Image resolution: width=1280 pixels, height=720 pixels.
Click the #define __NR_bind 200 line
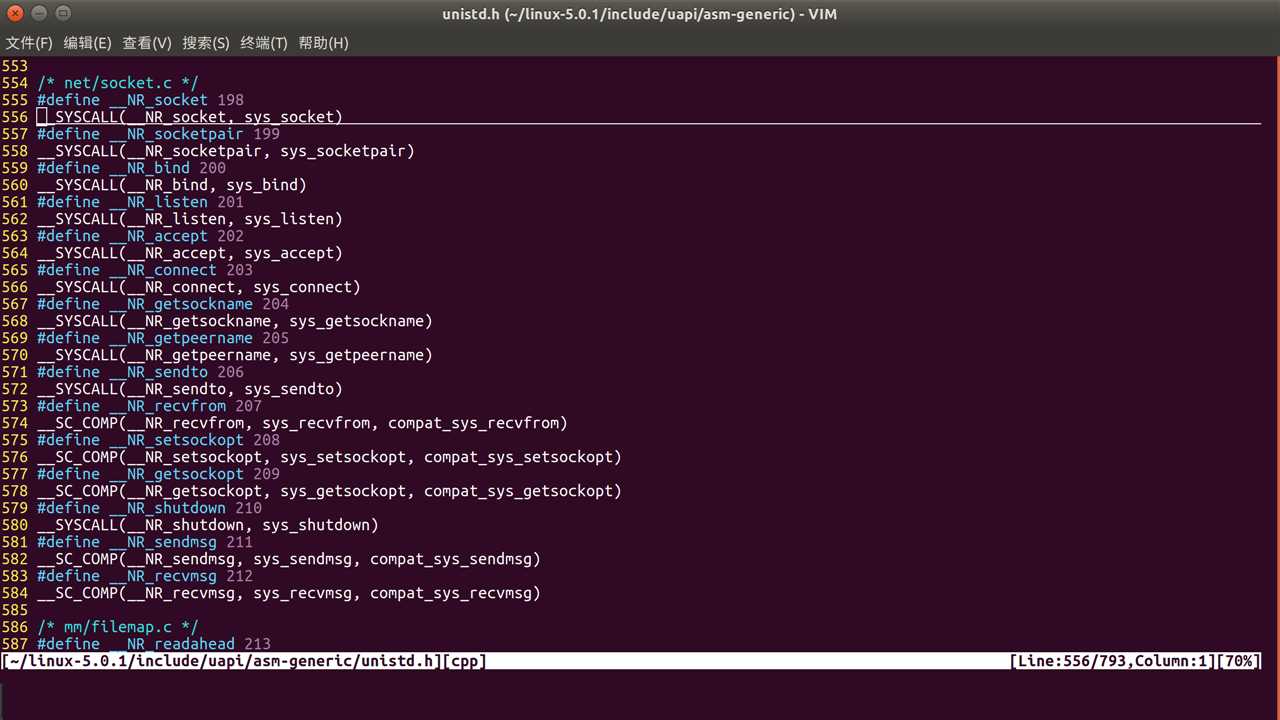[x=131, y=168]
